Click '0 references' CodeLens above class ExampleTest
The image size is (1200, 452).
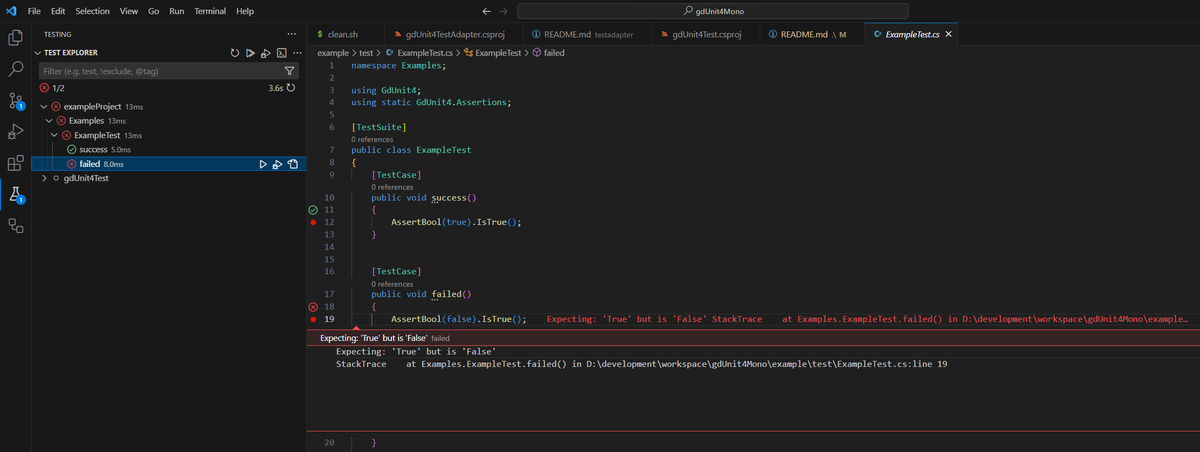372,139
